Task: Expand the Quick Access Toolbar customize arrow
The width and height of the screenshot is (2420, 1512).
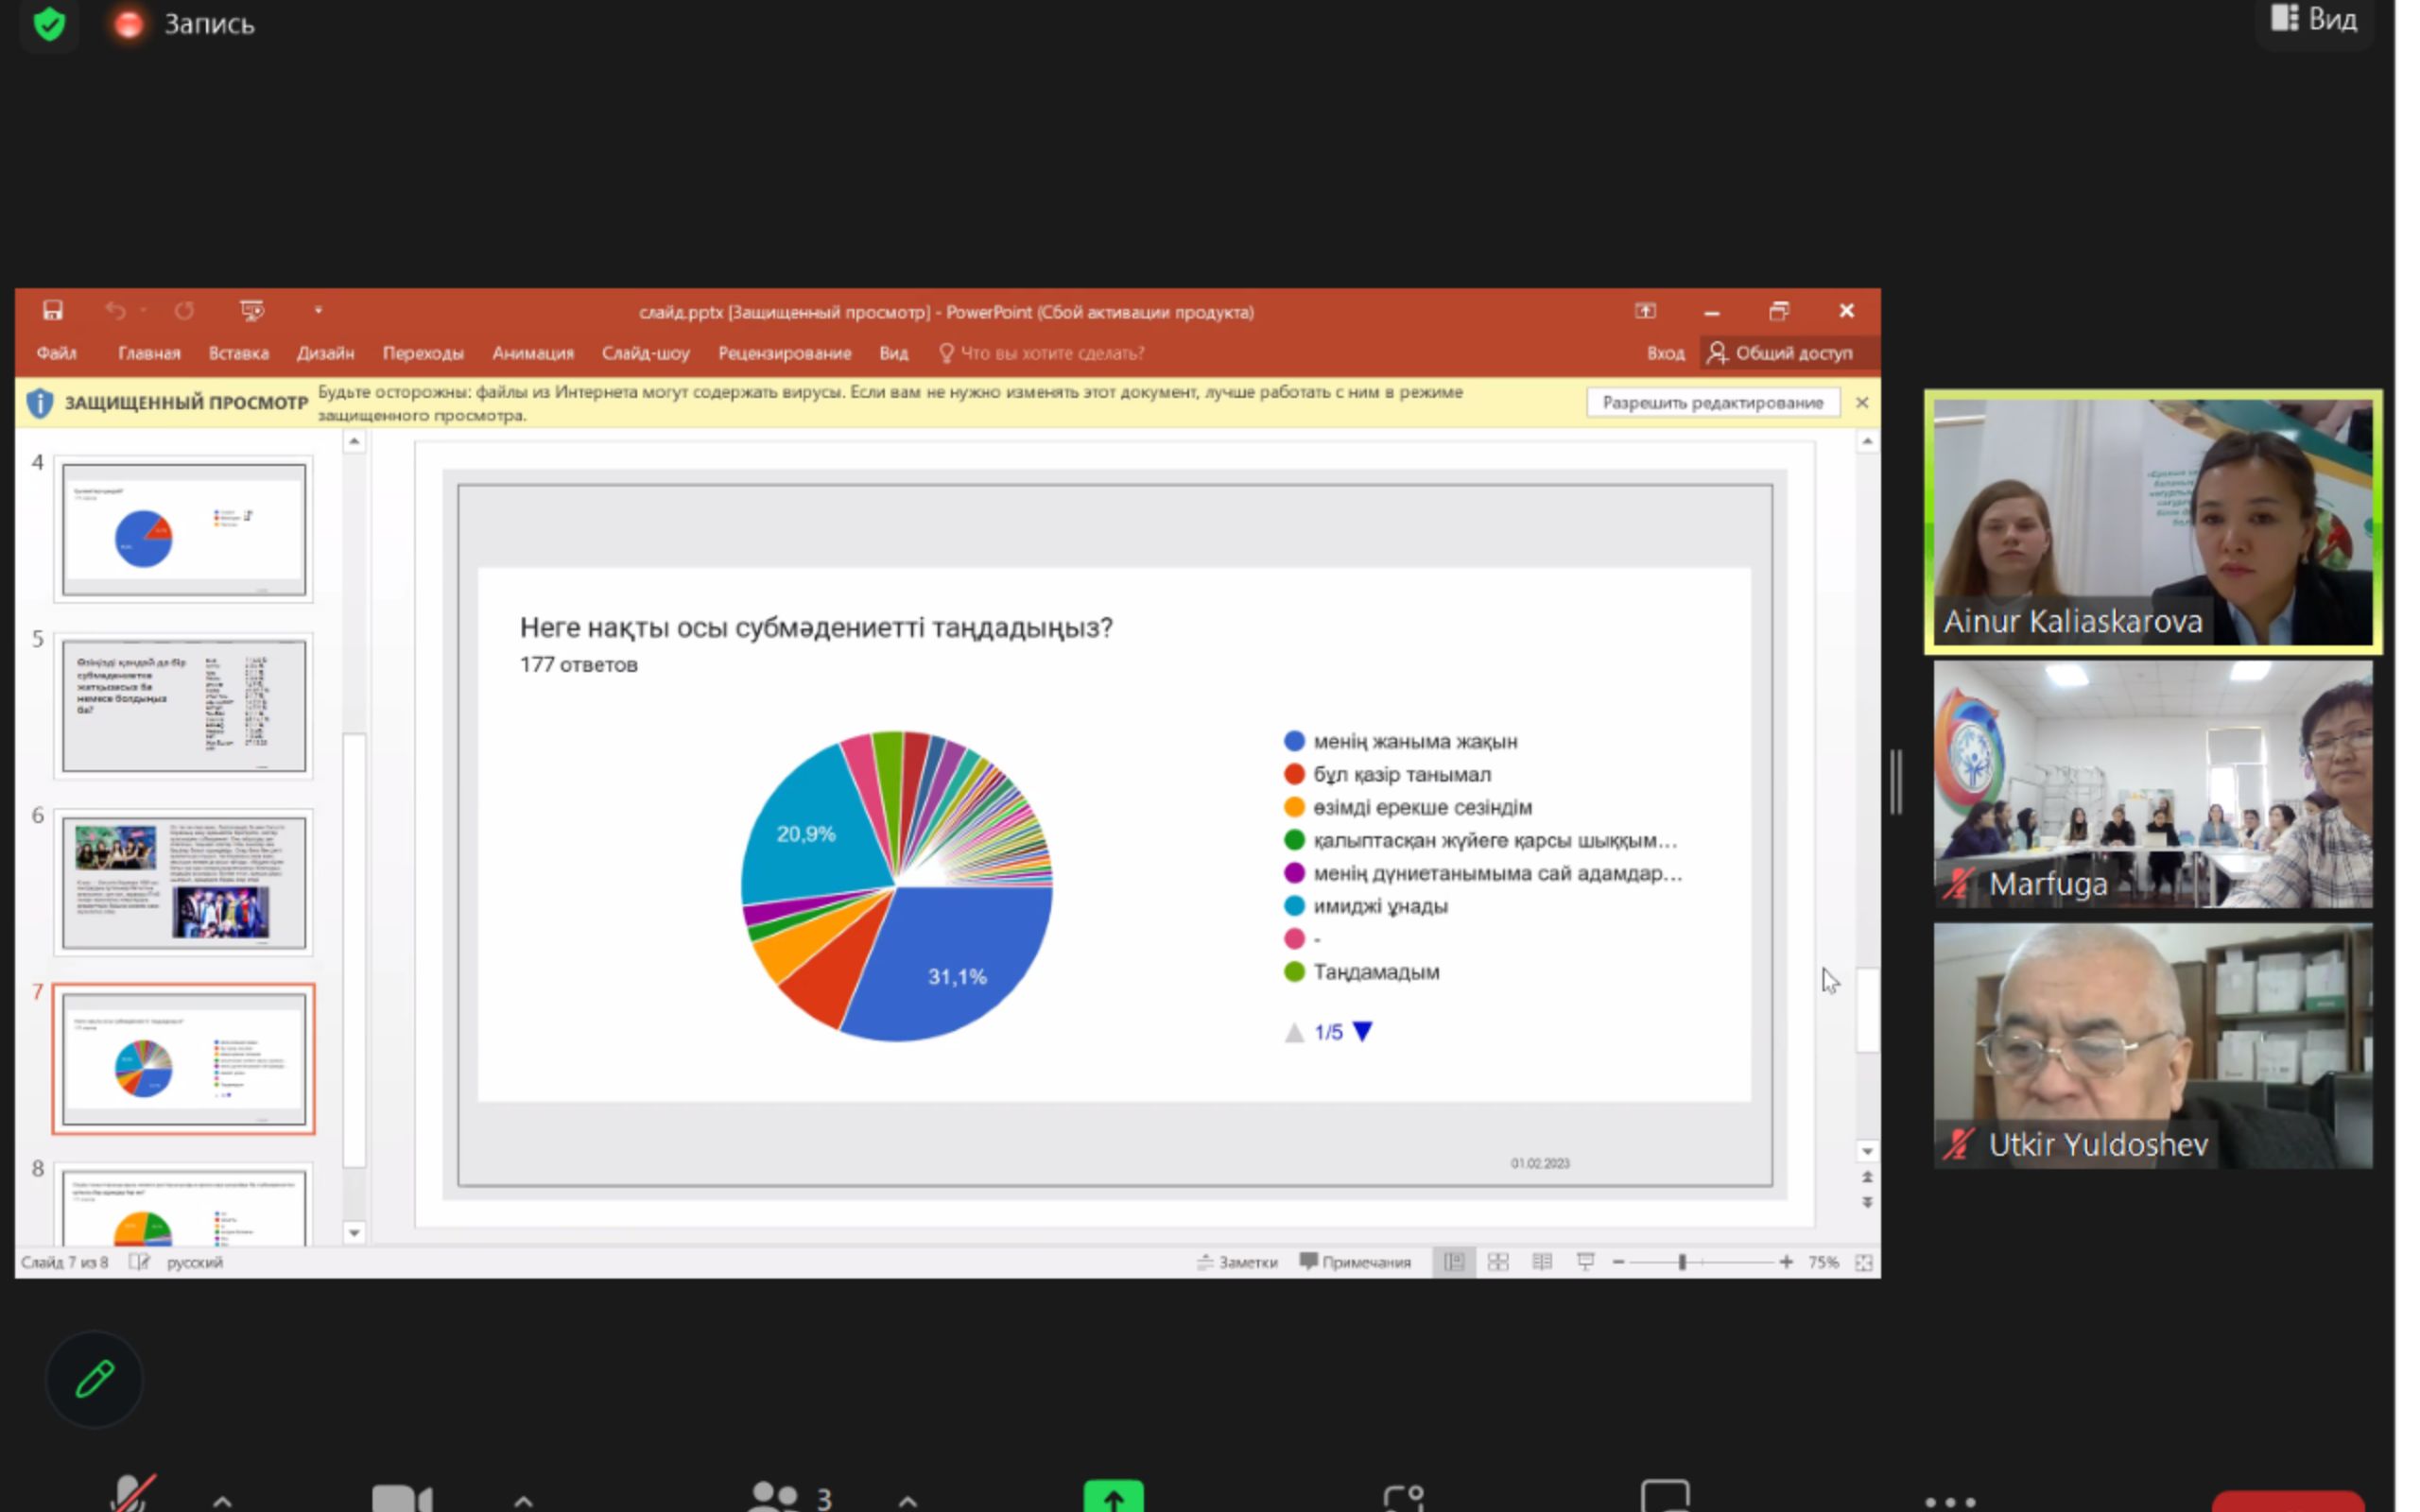Action: [x=318, y=311]
